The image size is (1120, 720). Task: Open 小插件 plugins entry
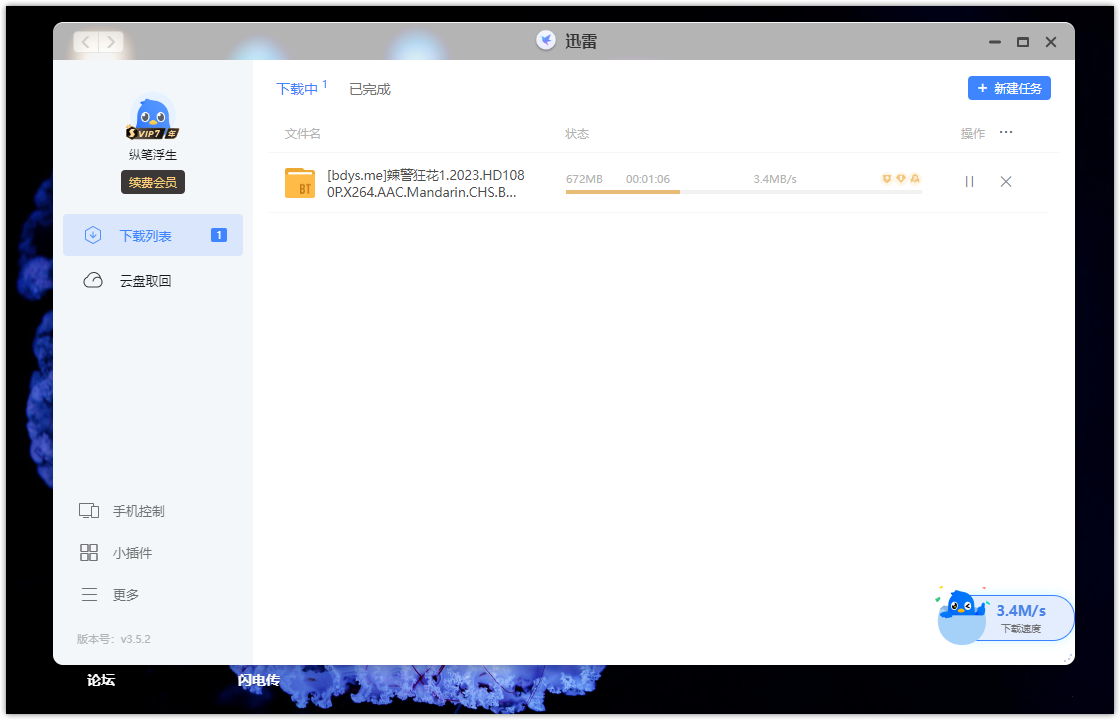(132, 553)
